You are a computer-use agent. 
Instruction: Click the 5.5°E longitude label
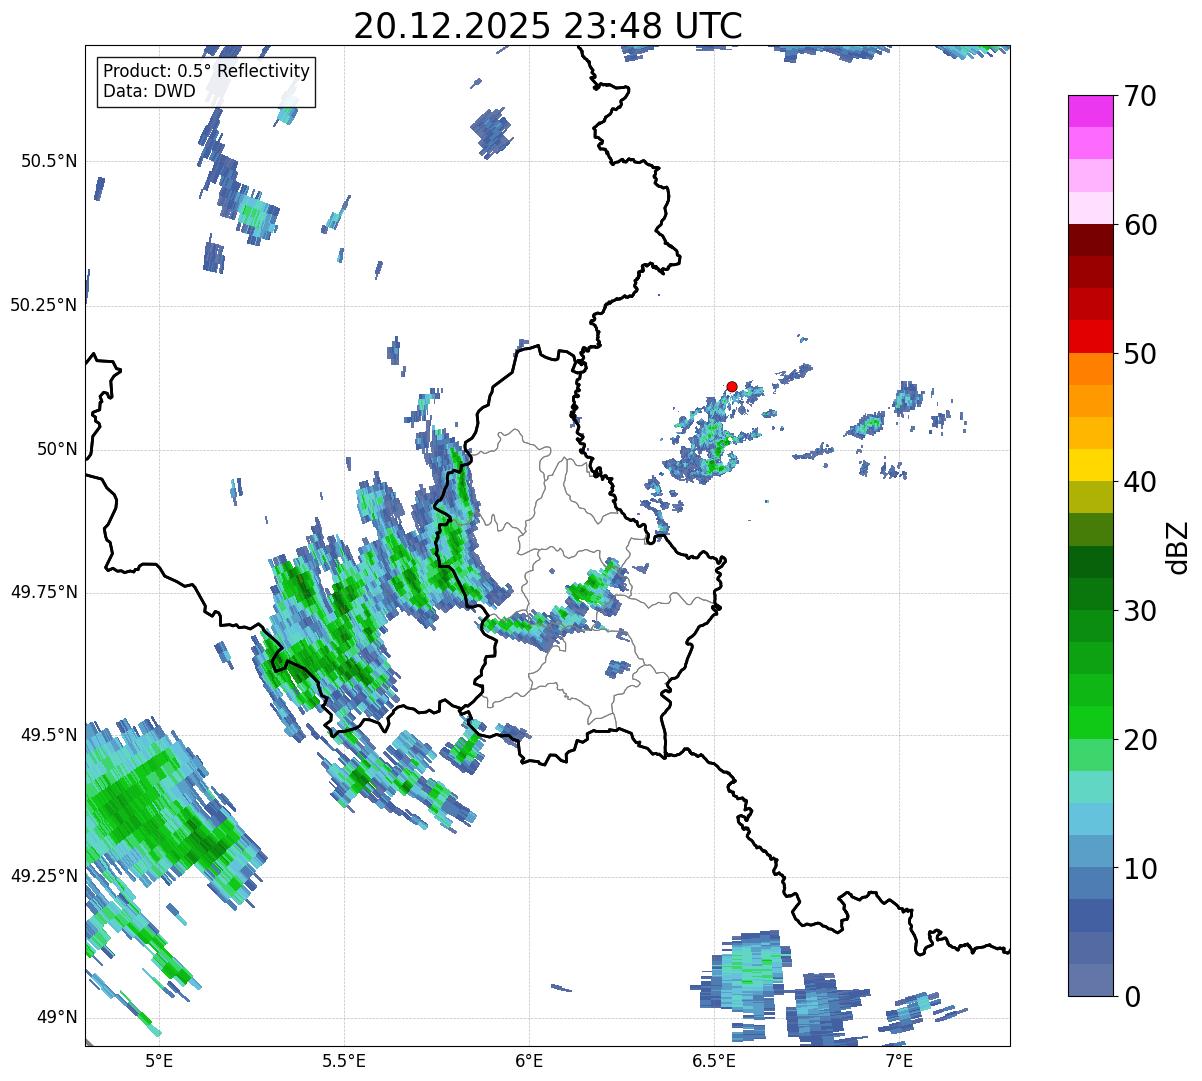click(x=344, y=1060)
